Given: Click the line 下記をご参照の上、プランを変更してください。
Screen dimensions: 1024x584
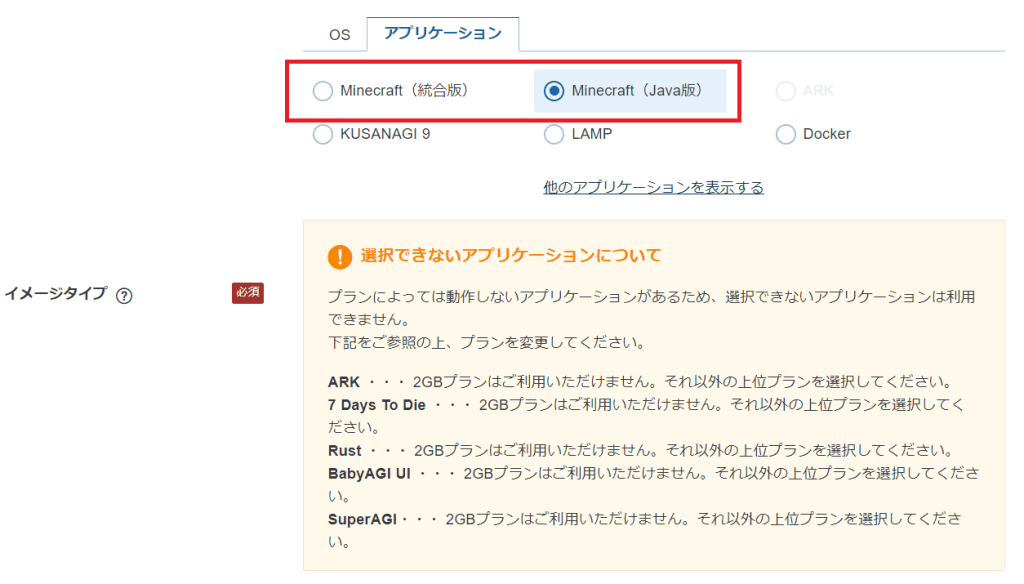Looking at the screenshot, I should pyautogui.click(x=486, y=342).
